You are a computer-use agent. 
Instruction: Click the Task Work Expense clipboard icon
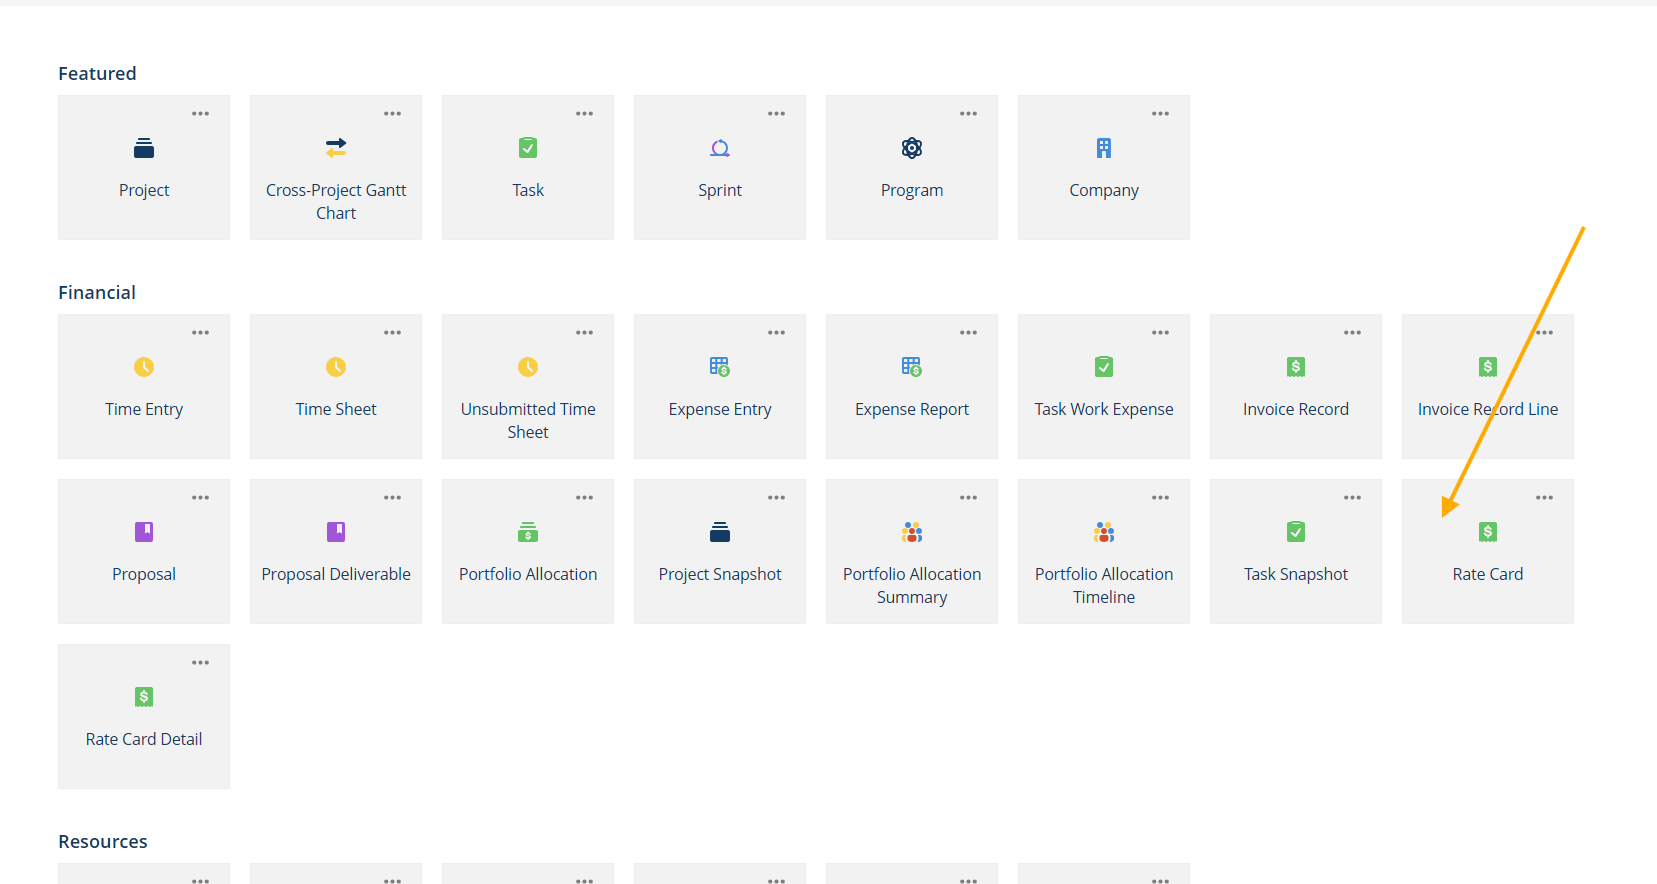(1104, 367)
